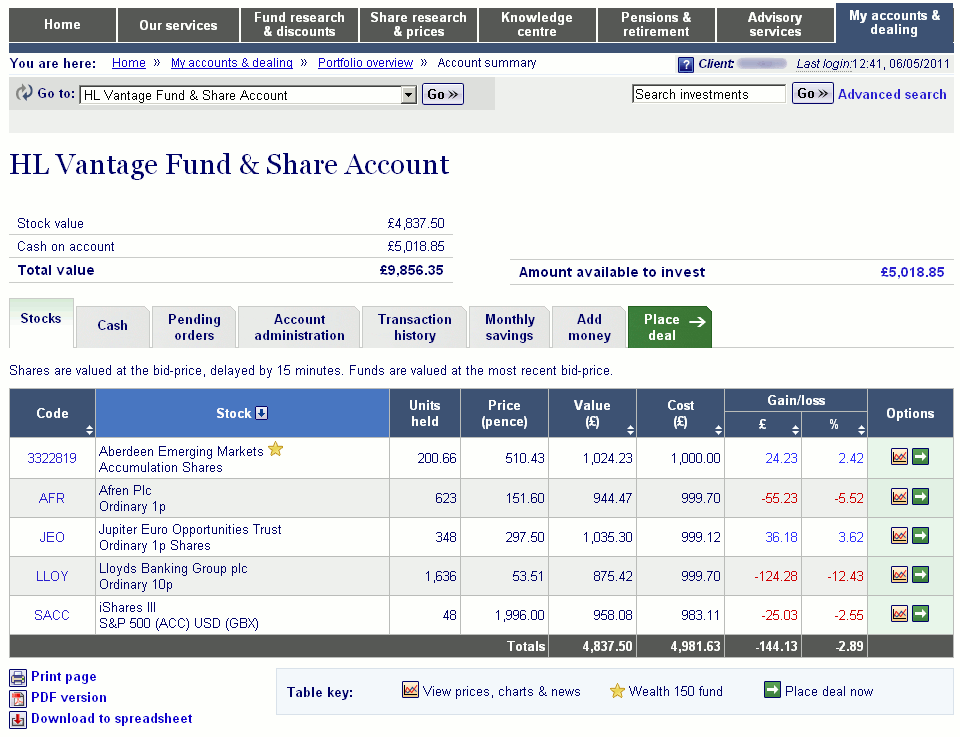View charts icon for Afren Plc
This screenshot has width=960, height=737.
click(x=899, y=496)
